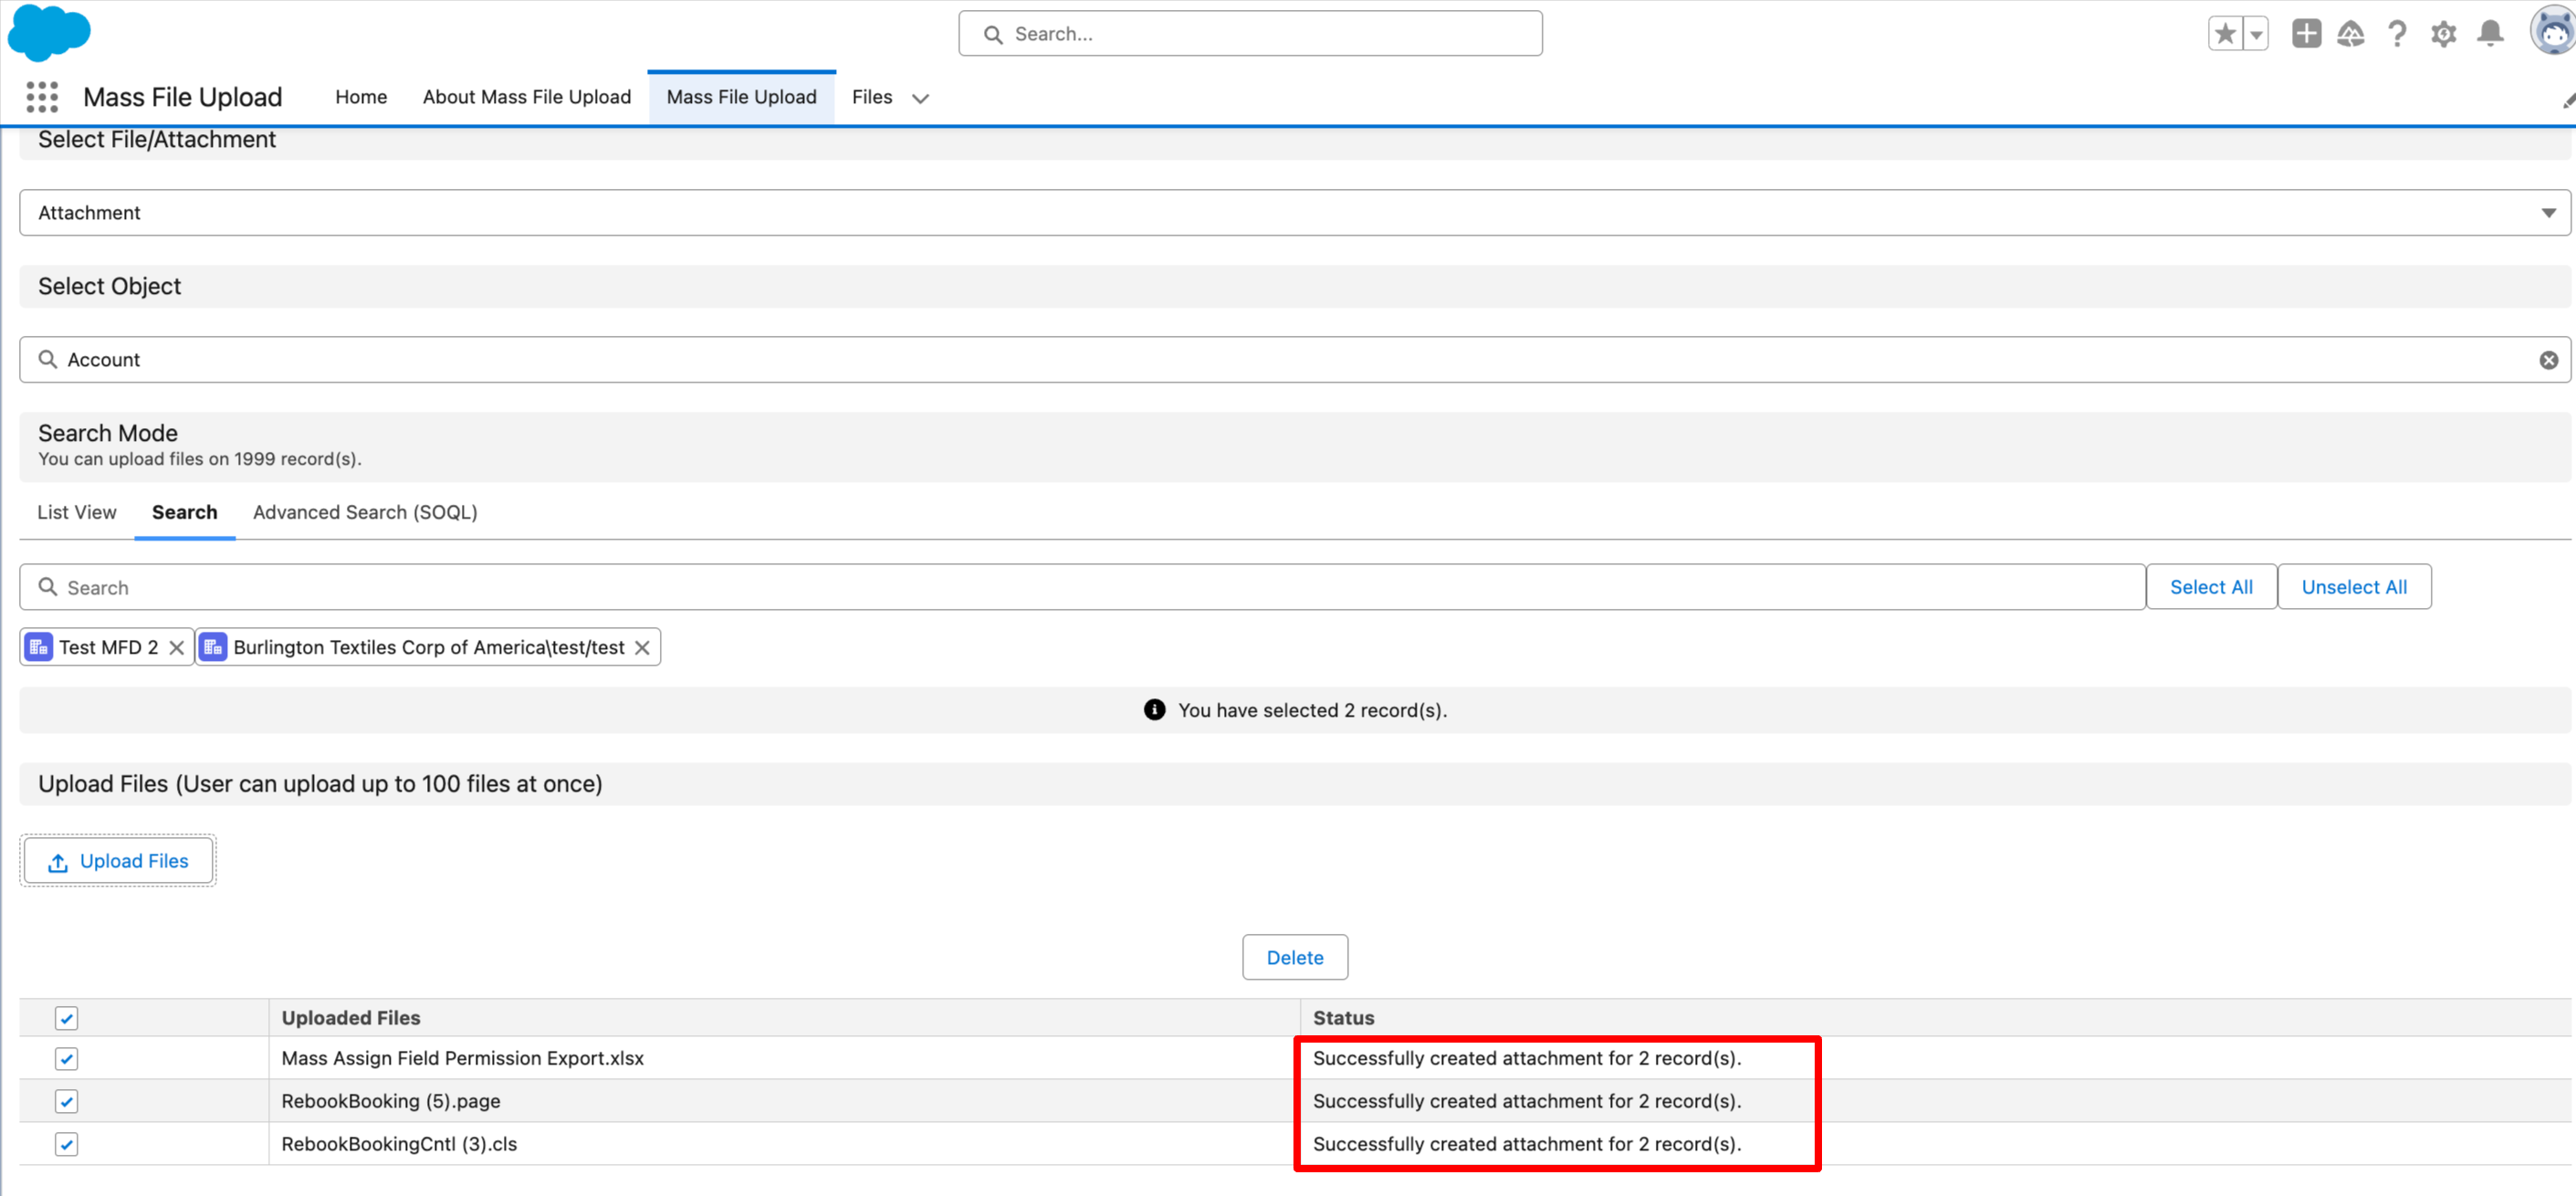
Task: Open the Help question mark icon
Action: pos(2397,34)
